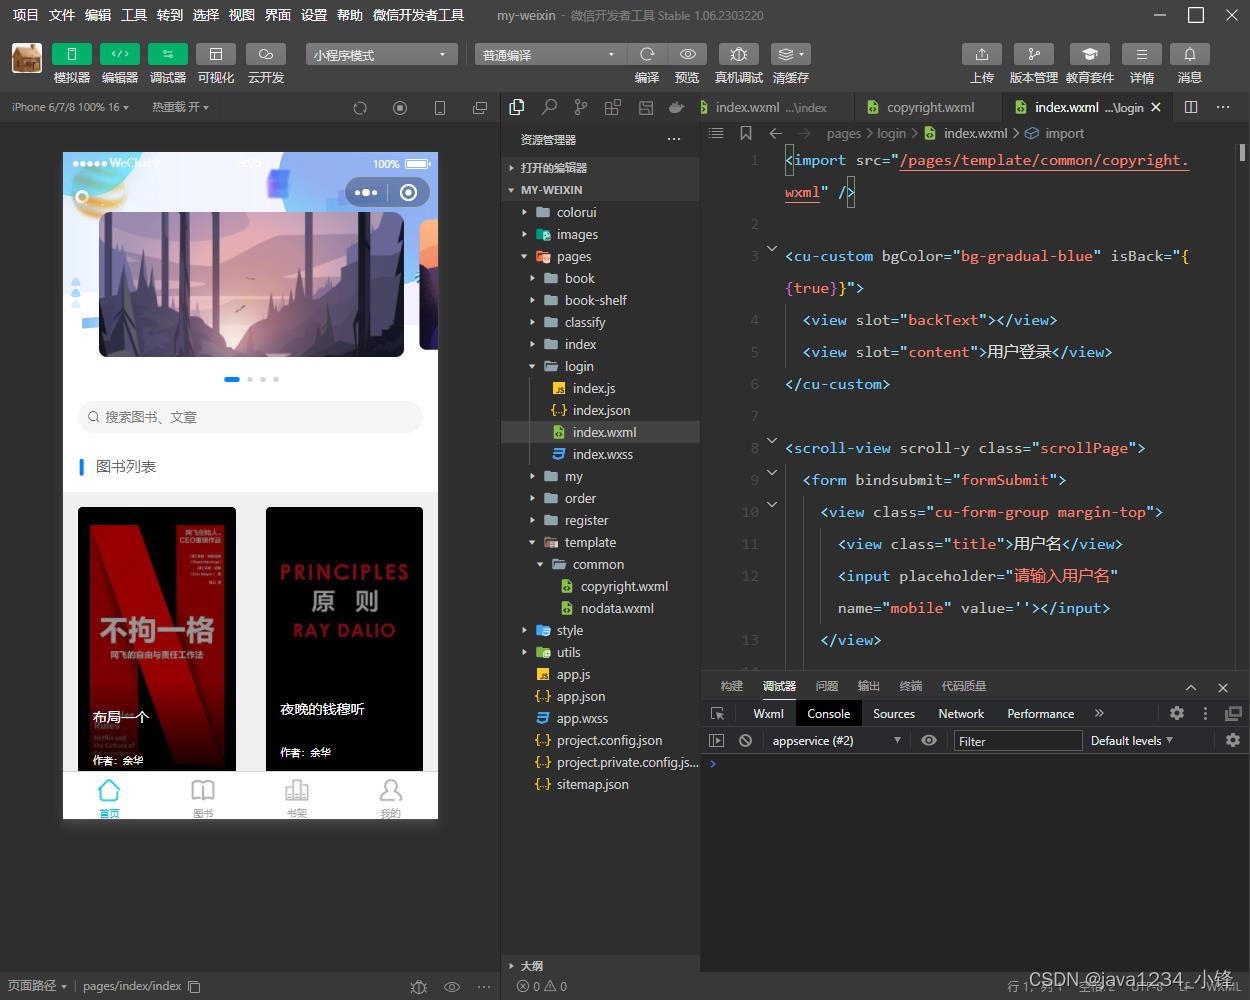This screenshot has height=1000, width=1250.
Task: Open project details (详情)
Action: click(1142, 54)
